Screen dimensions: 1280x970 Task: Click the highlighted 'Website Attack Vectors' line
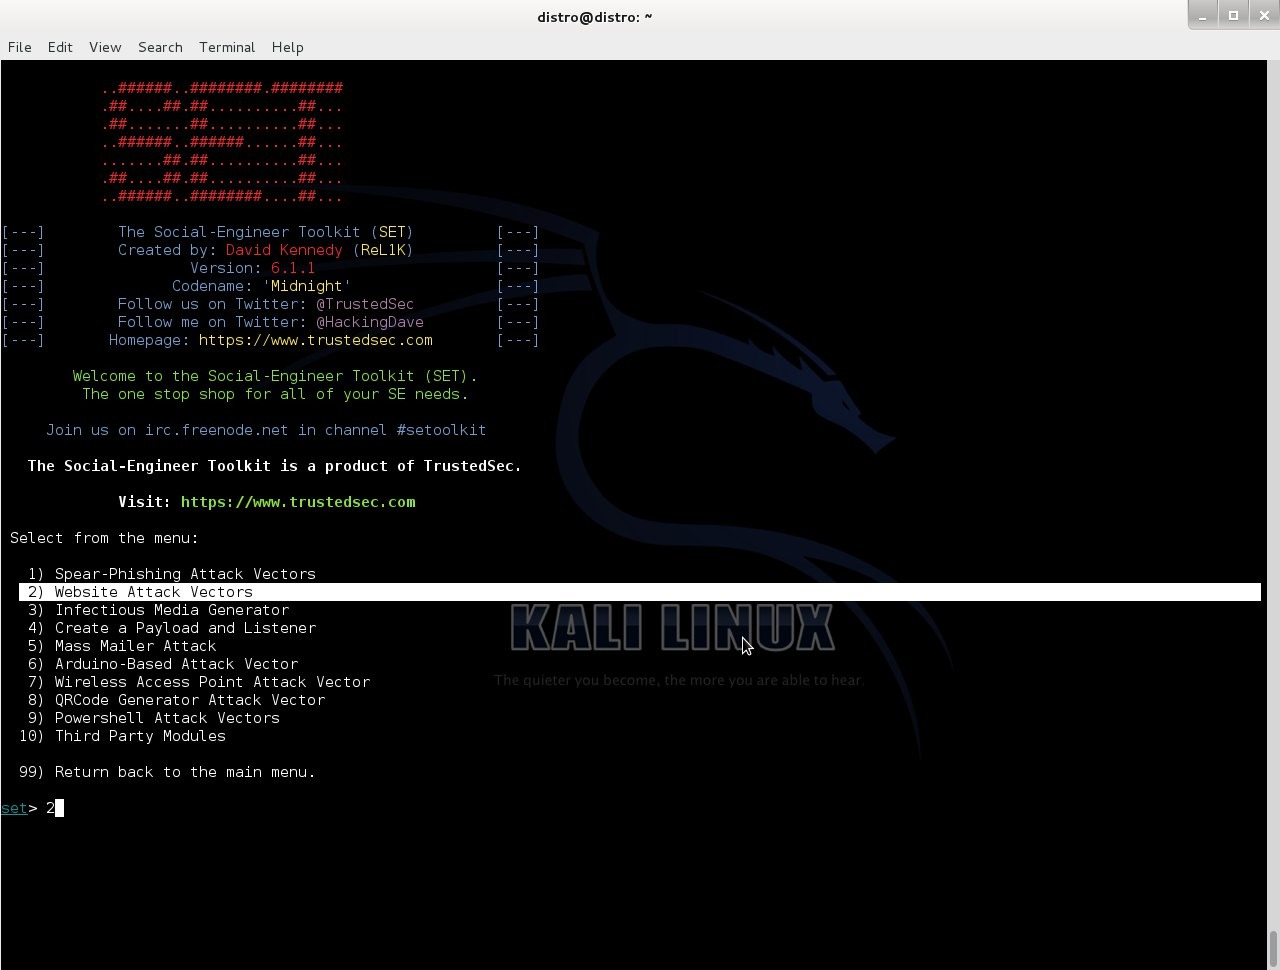[640, 592]
